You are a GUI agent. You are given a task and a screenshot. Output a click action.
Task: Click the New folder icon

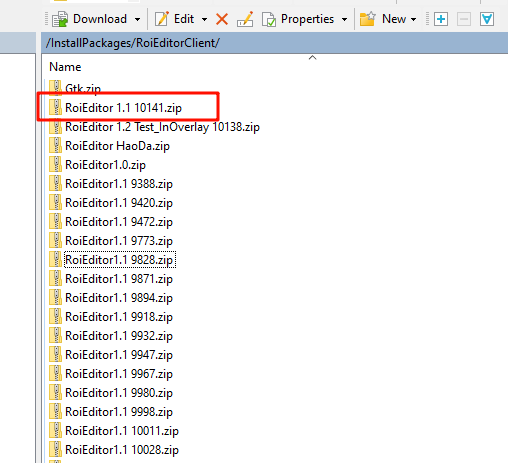tap(367, 19)
